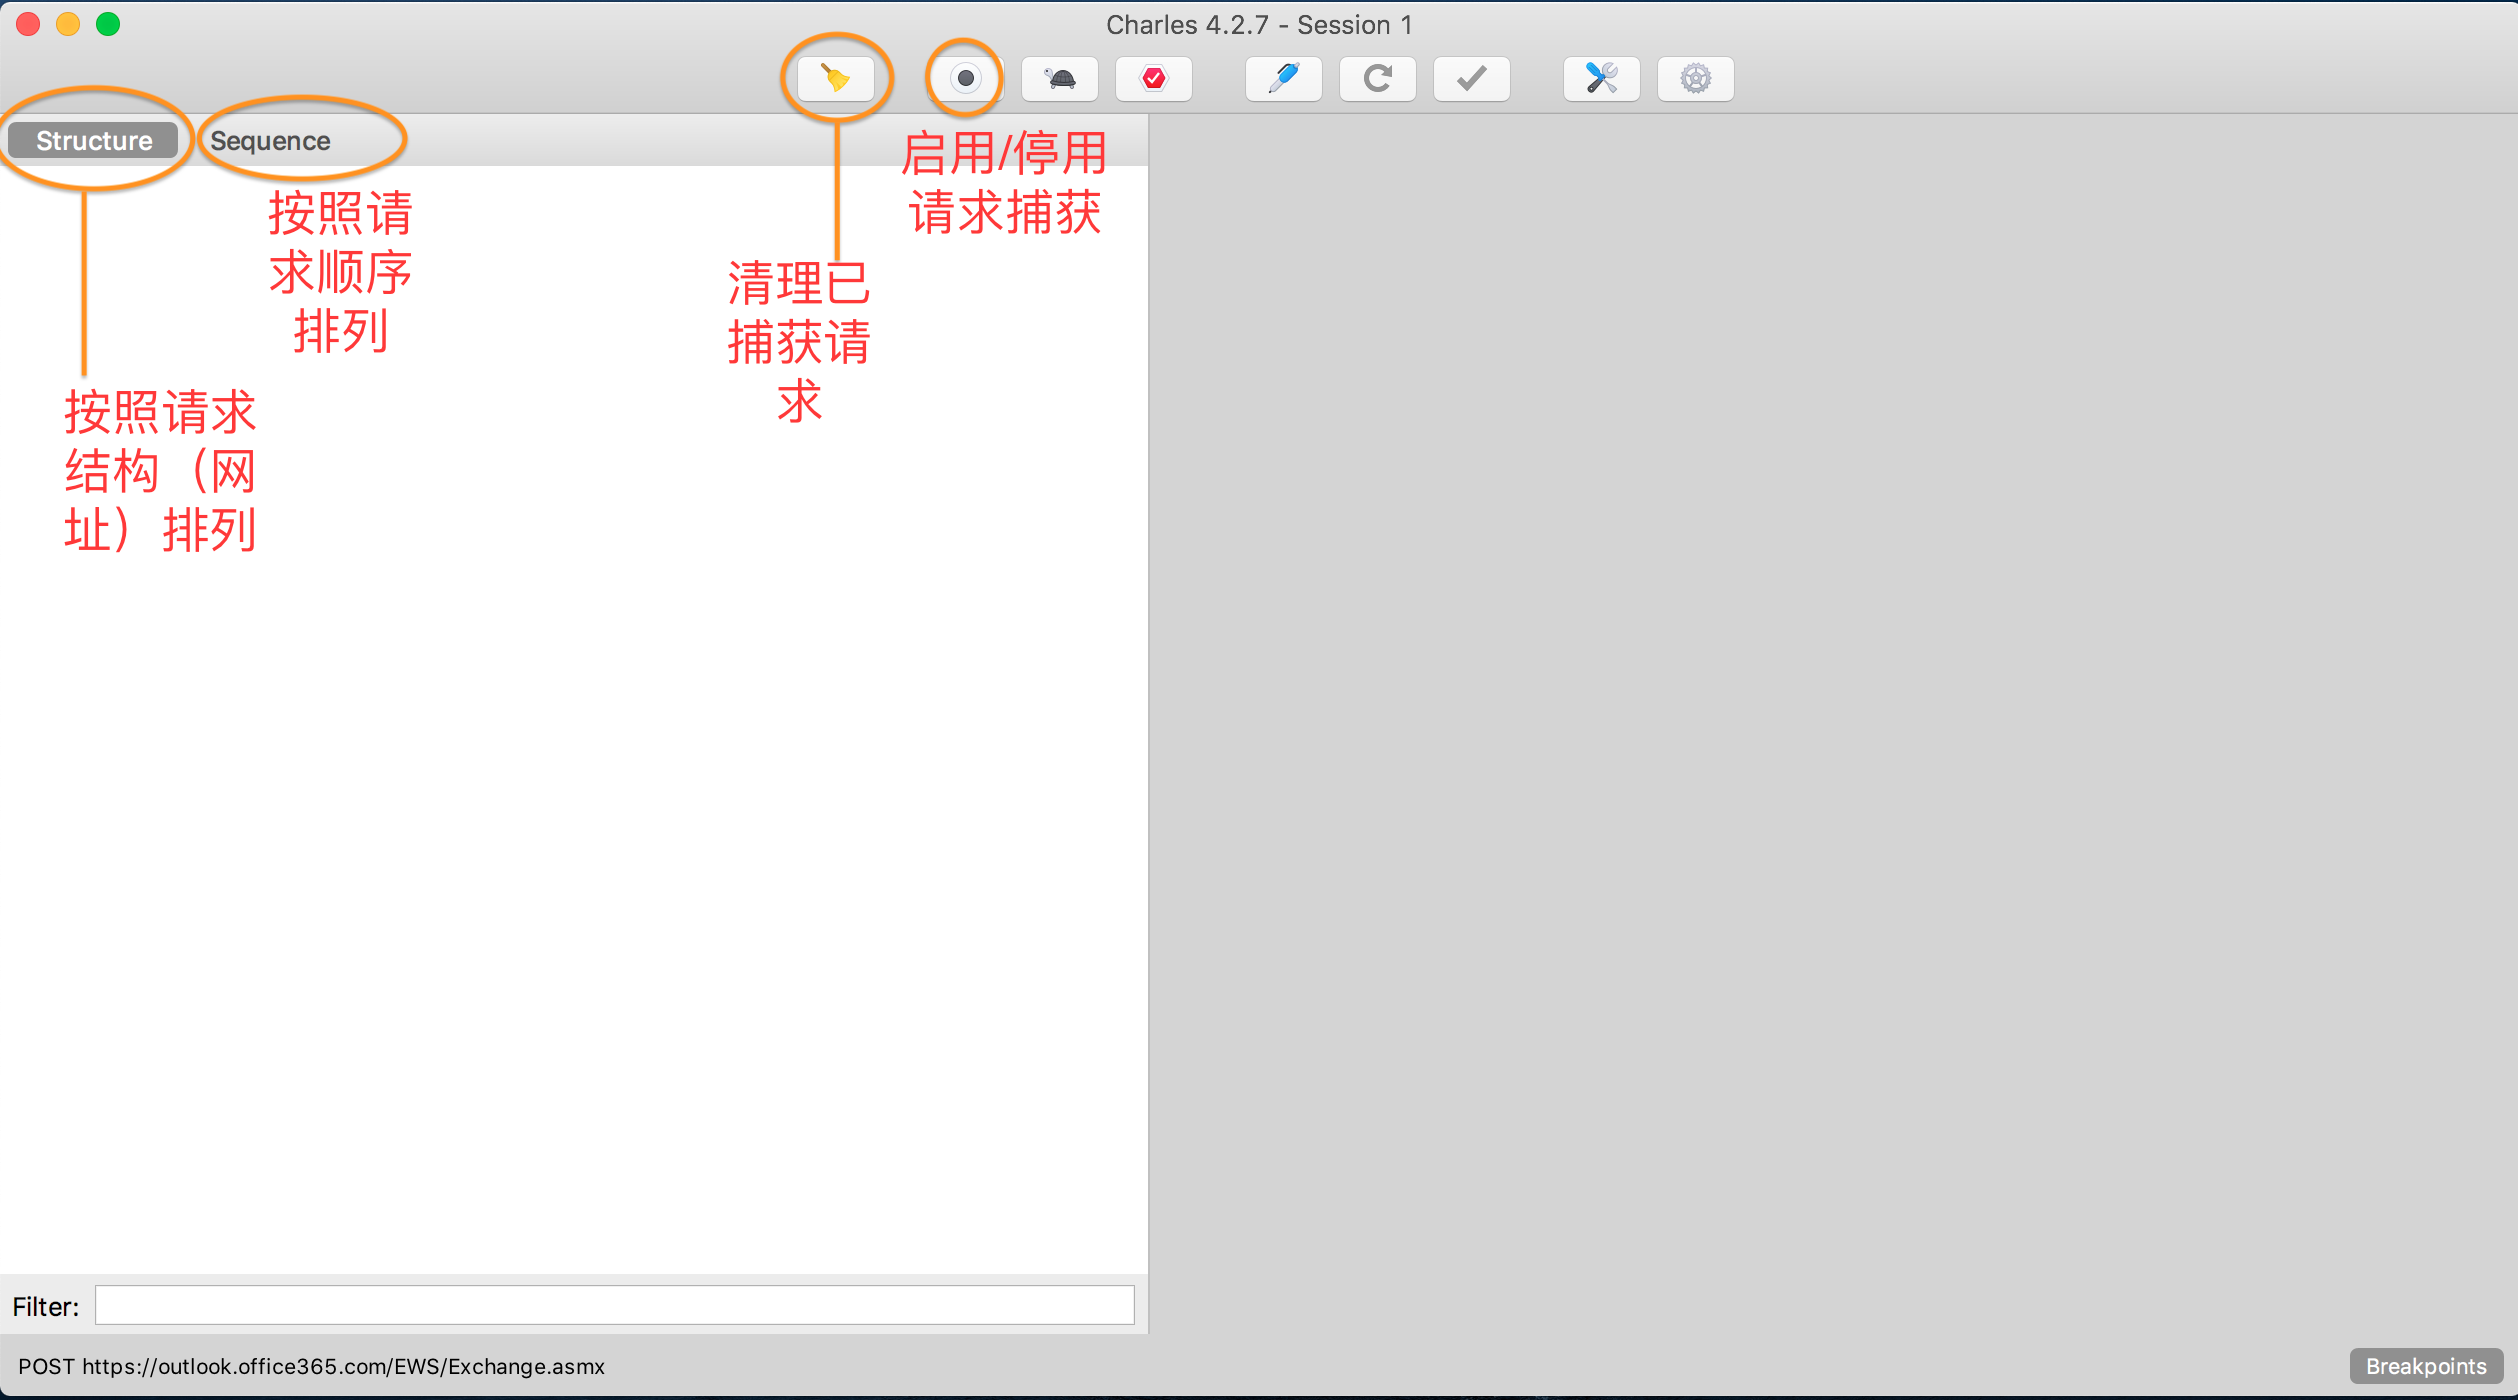Open Tools with the wrench-screwdriver icon

coord(1601,78)
